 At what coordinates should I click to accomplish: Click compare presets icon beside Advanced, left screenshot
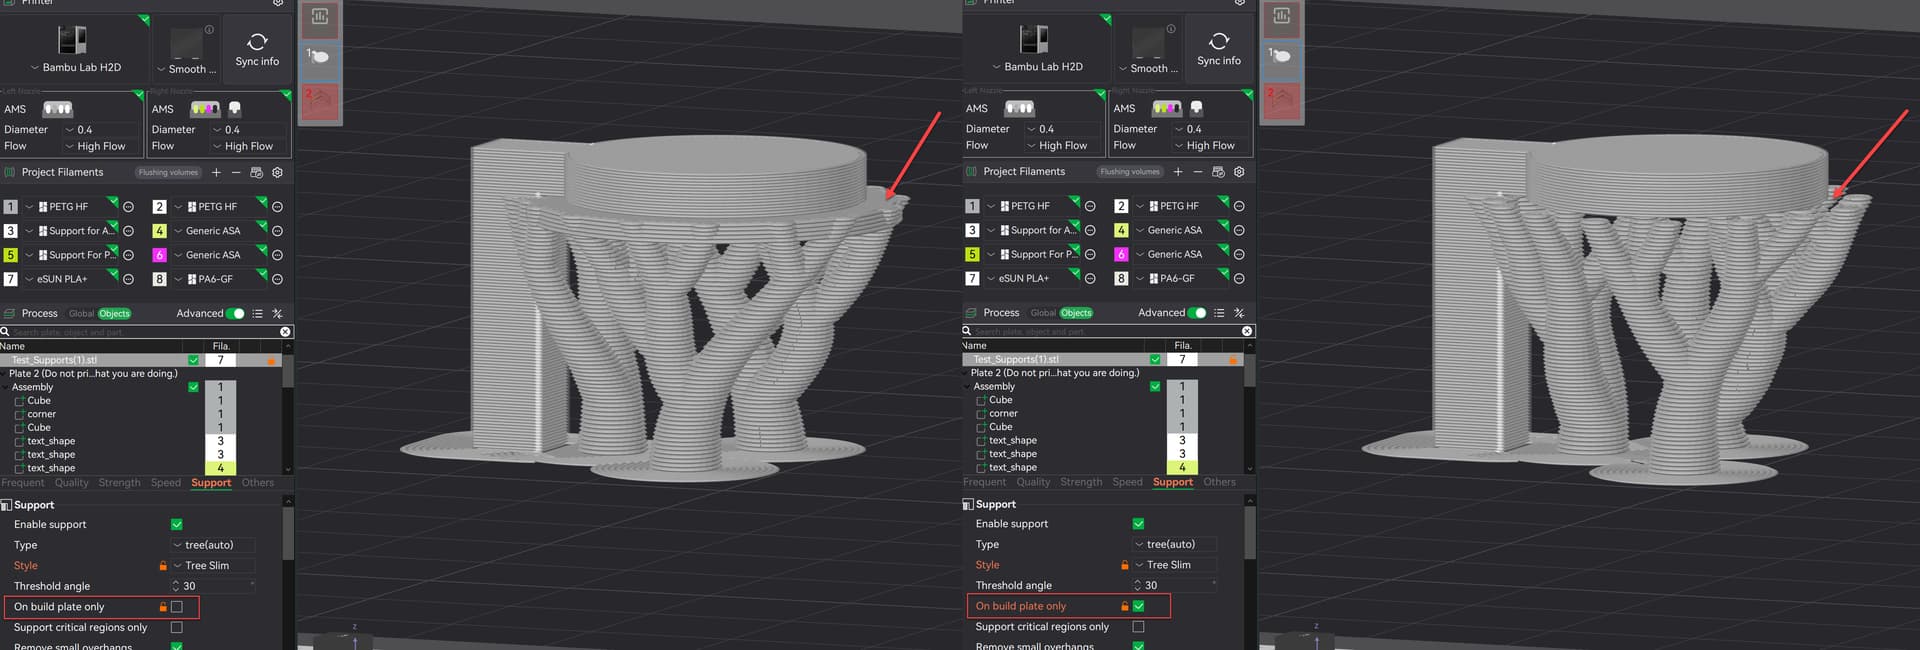[x=277, y=313]
